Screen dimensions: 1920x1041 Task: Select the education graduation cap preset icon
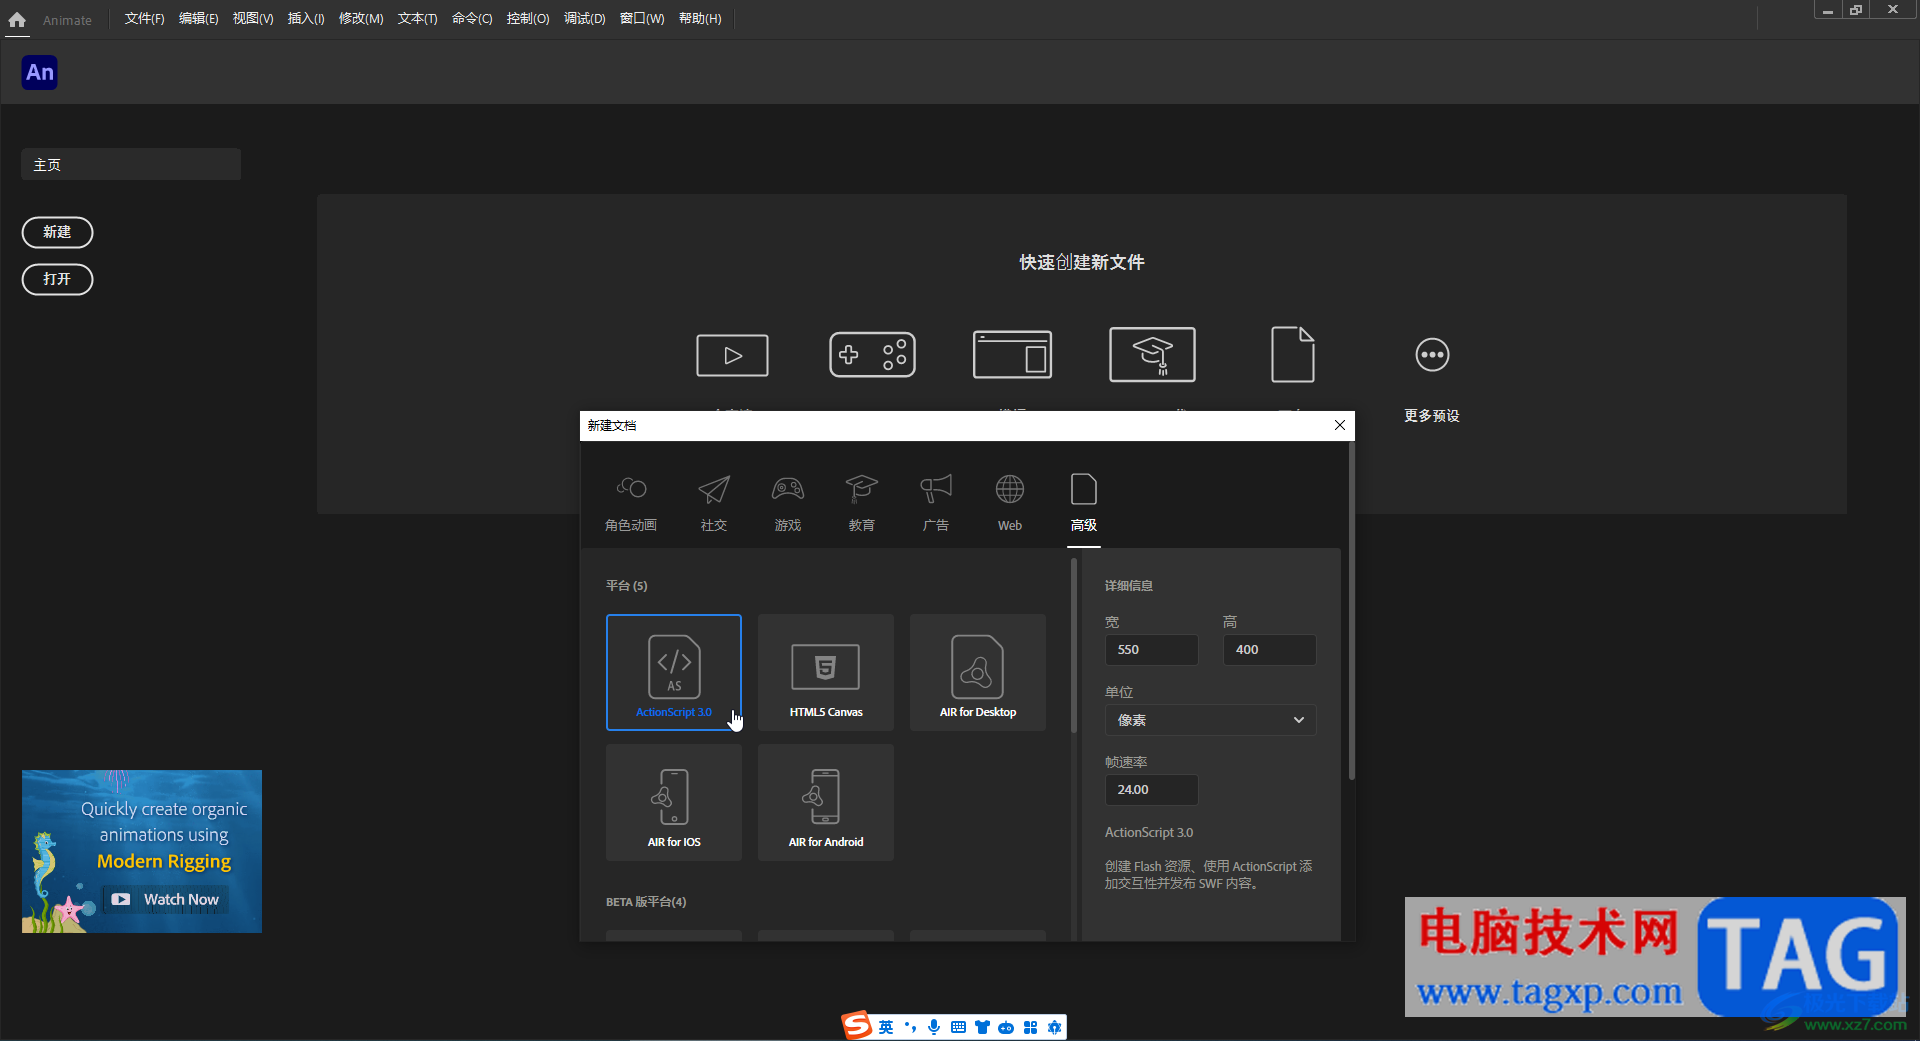pyautogui.click(x=1152, y=355)
